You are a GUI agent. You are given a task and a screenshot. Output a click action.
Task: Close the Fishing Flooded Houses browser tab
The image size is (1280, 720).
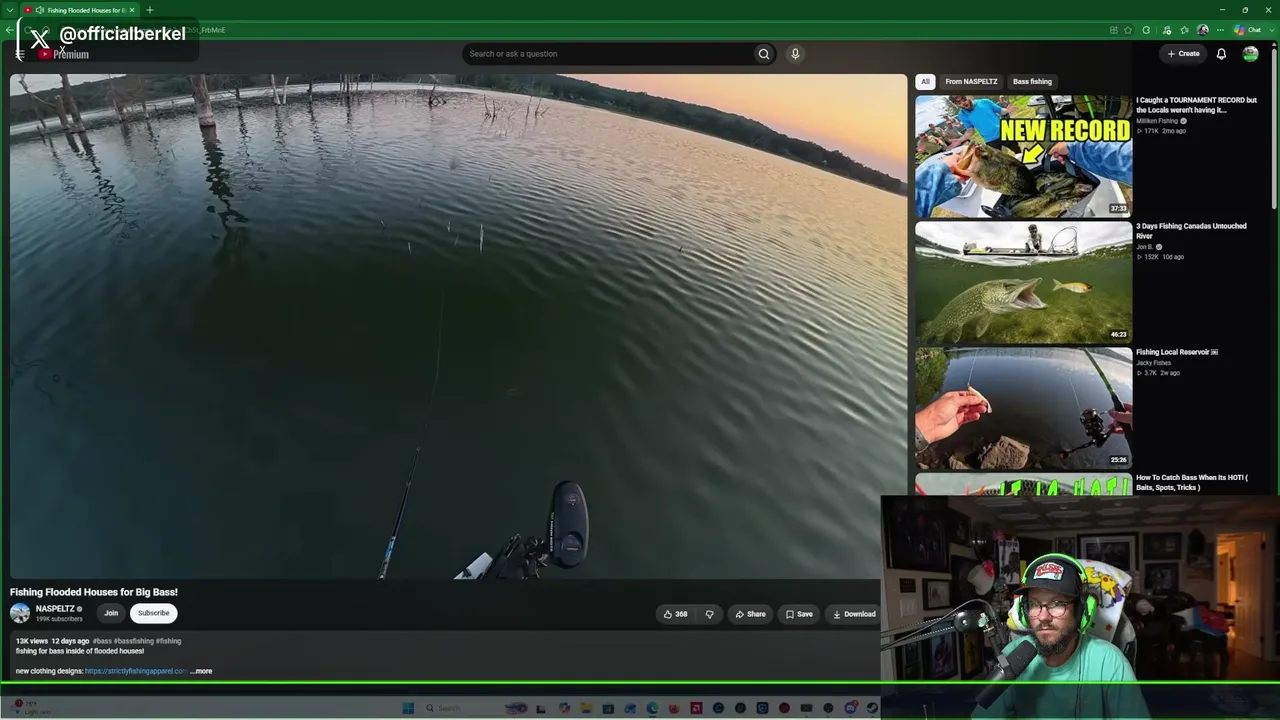132,10
